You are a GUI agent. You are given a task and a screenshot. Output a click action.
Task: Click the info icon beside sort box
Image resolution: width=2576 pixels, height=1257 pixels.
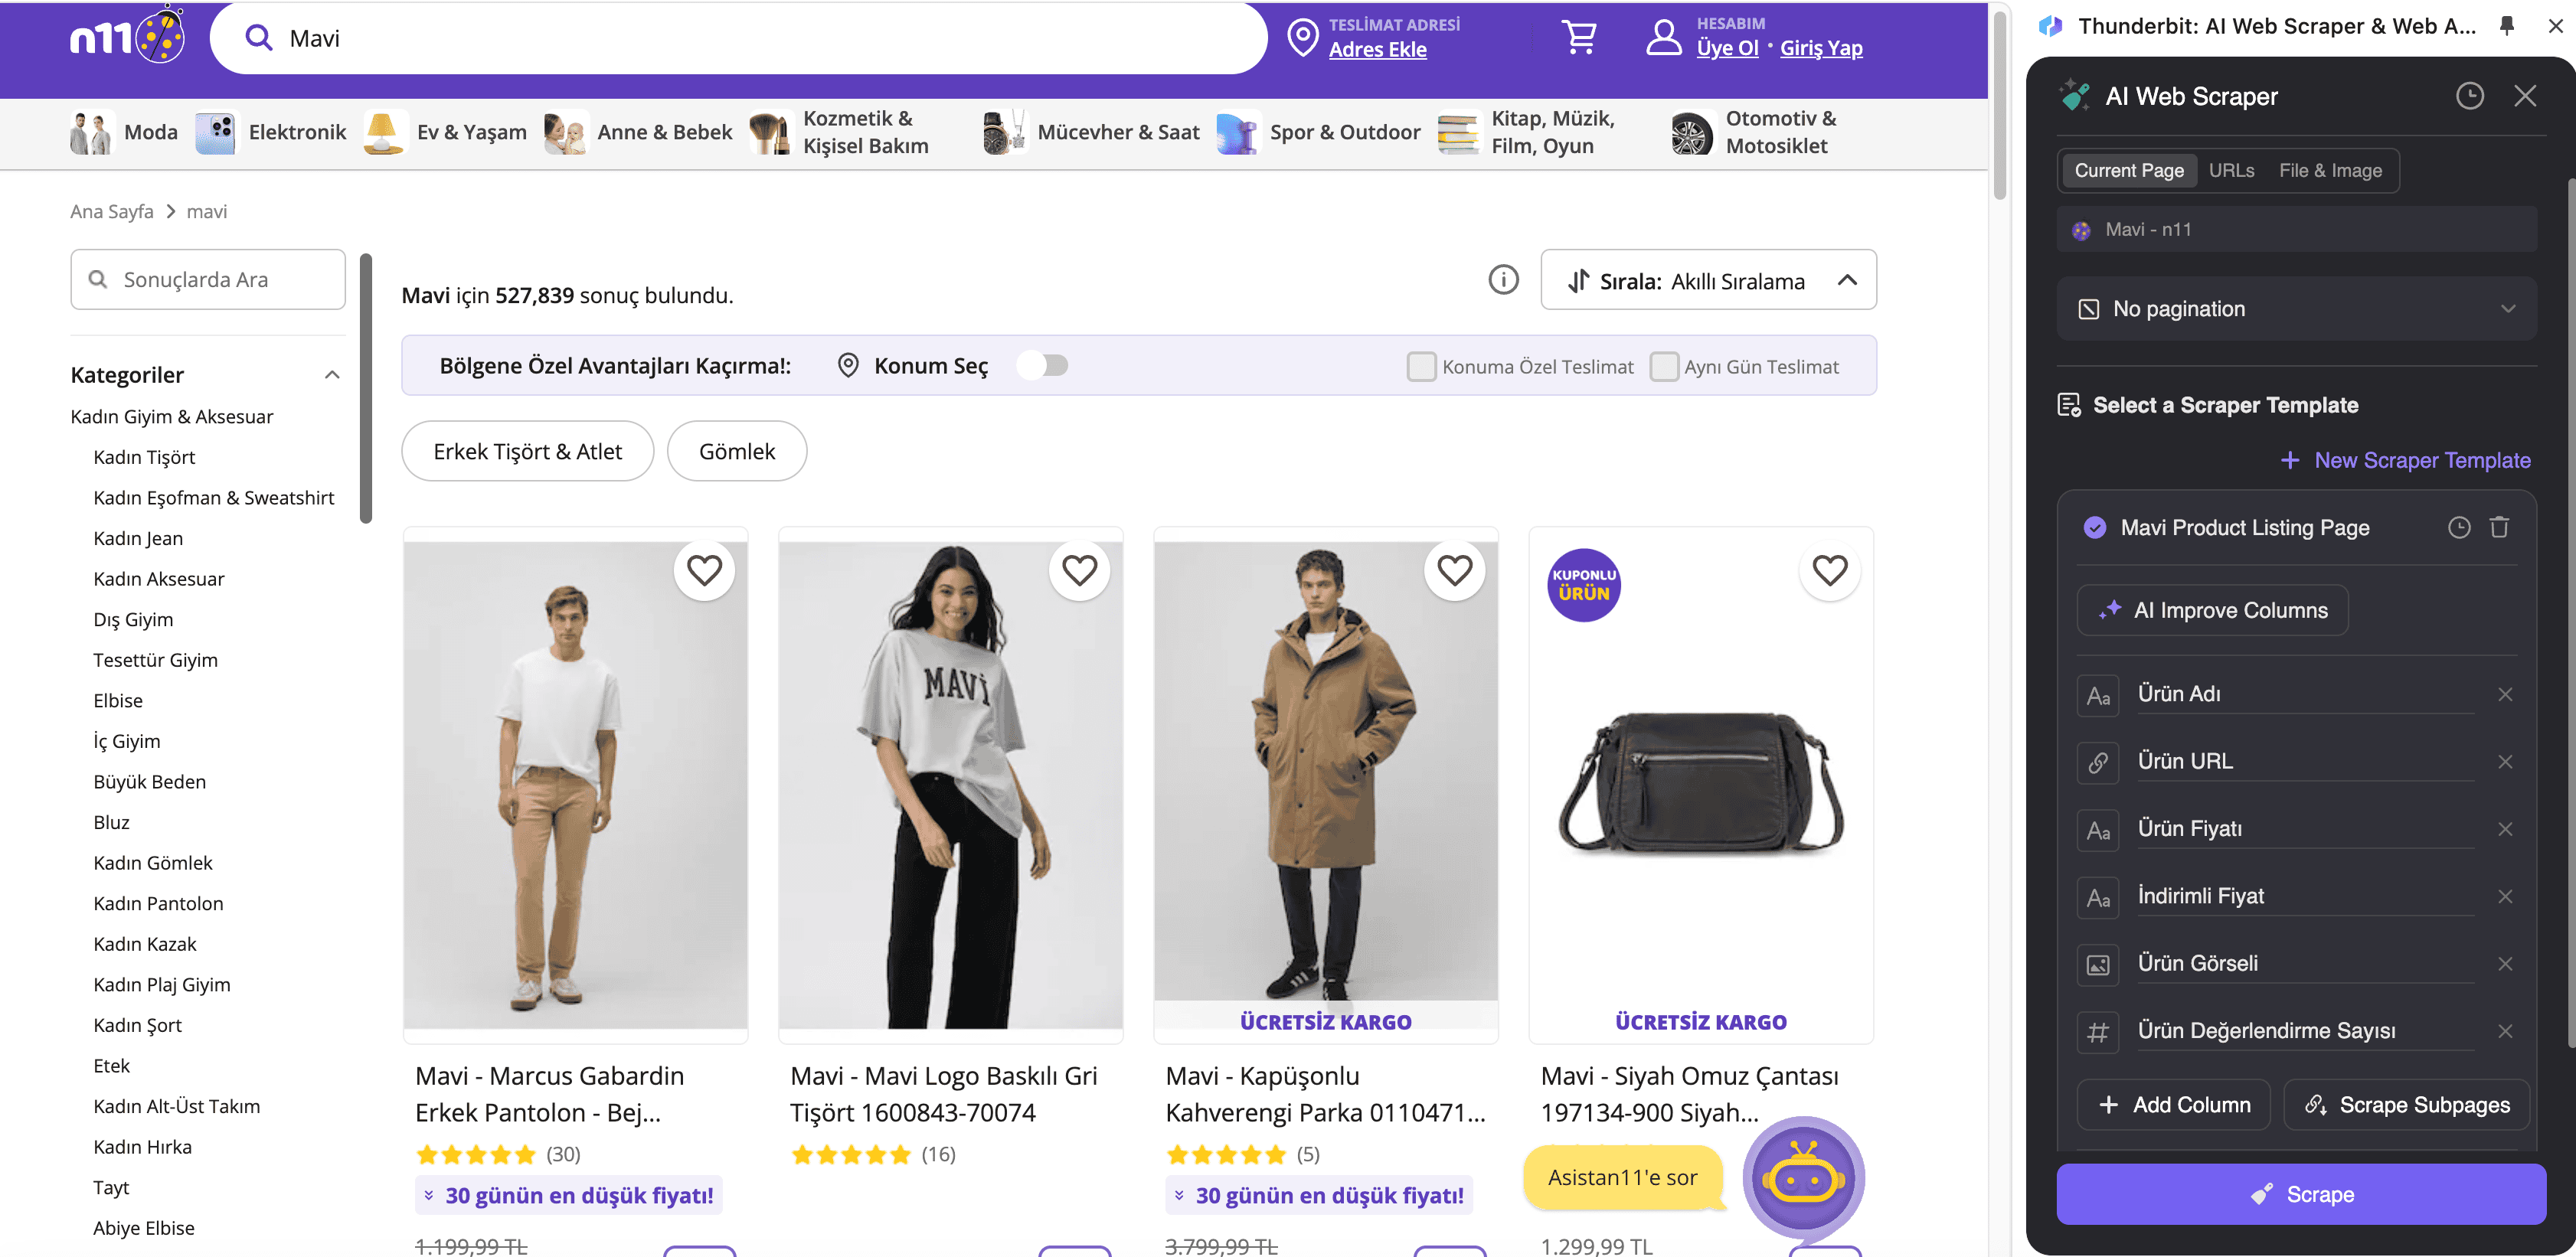pos(1503,280)
